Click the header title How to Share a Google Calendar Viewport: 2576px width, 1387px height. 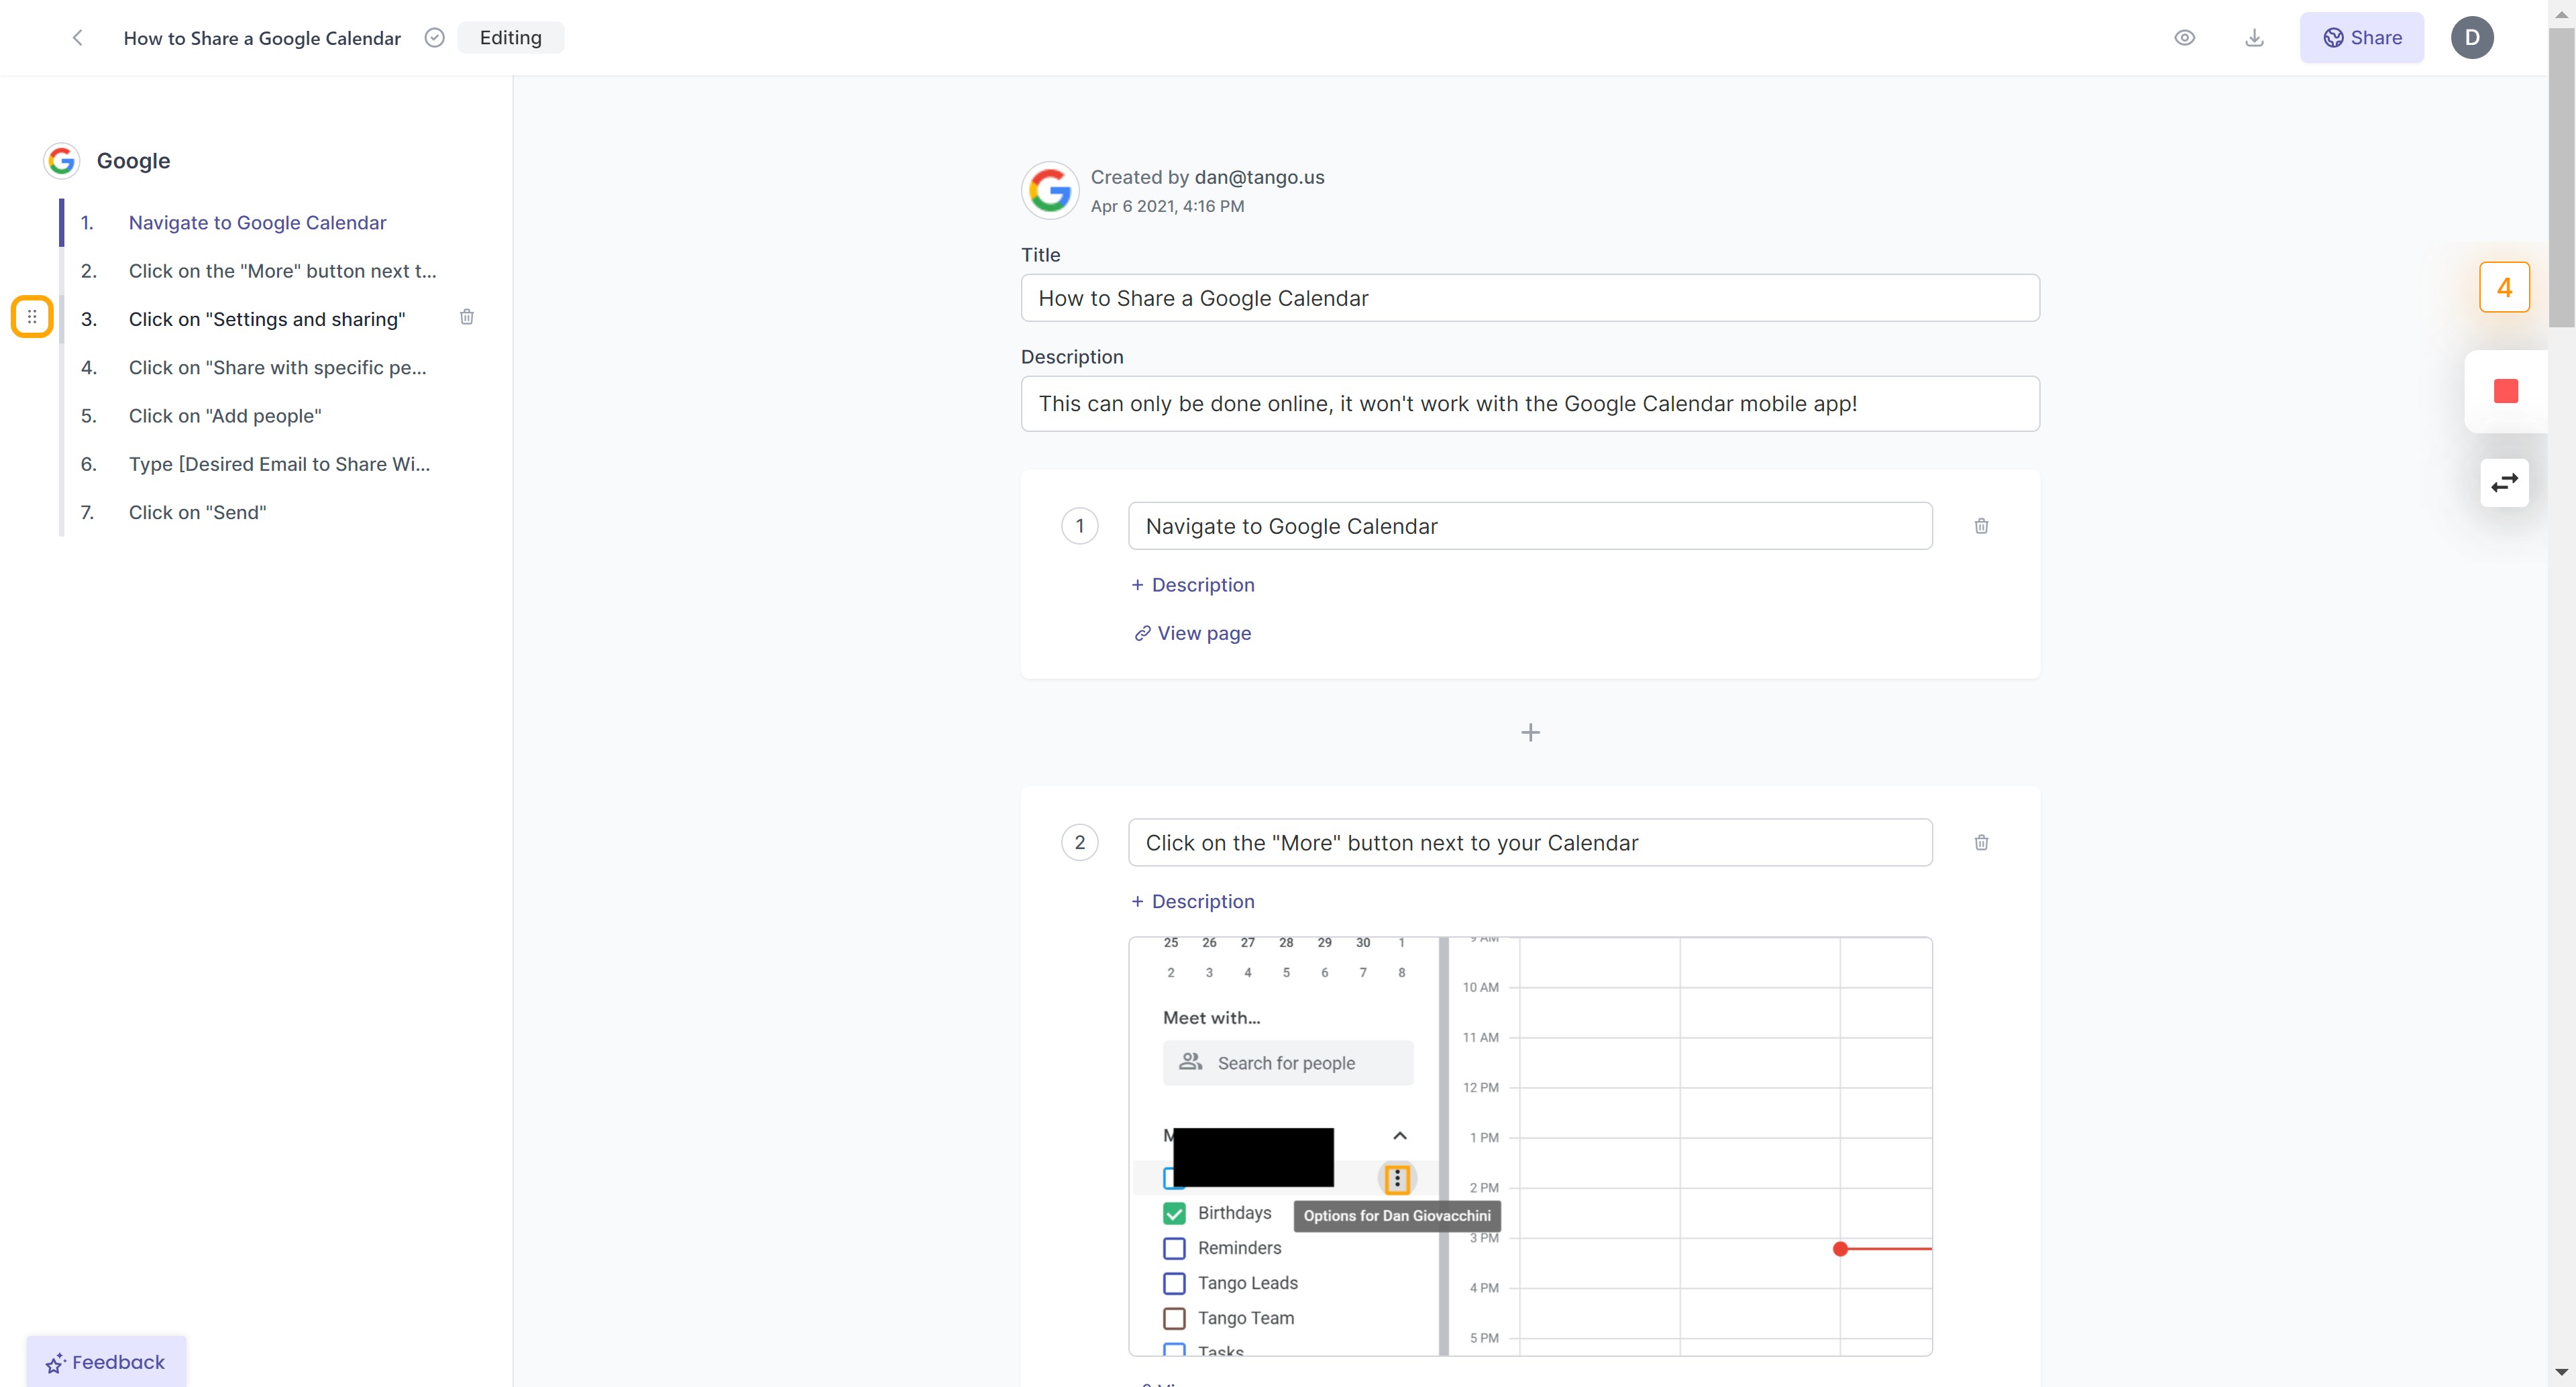(x=262, y=38)
